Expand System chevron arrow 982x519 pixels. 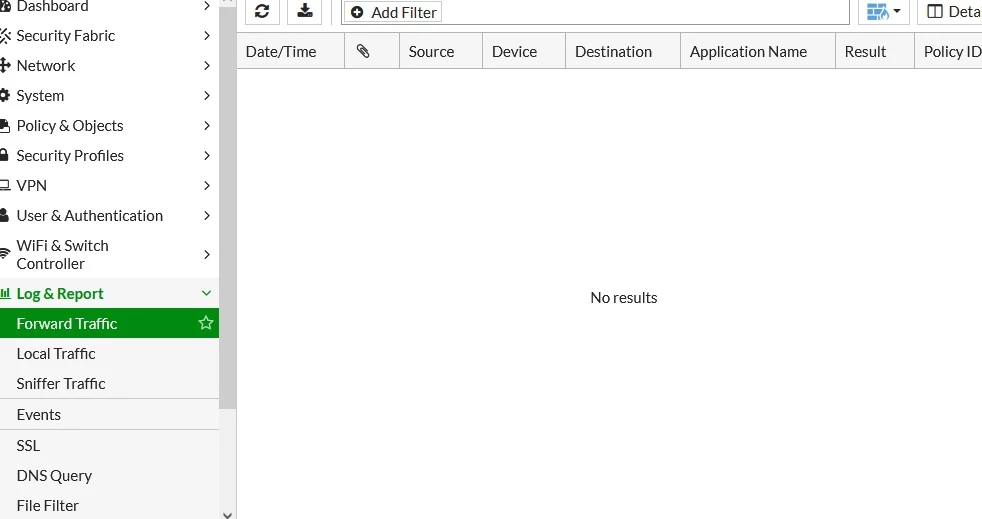[207, 96]
